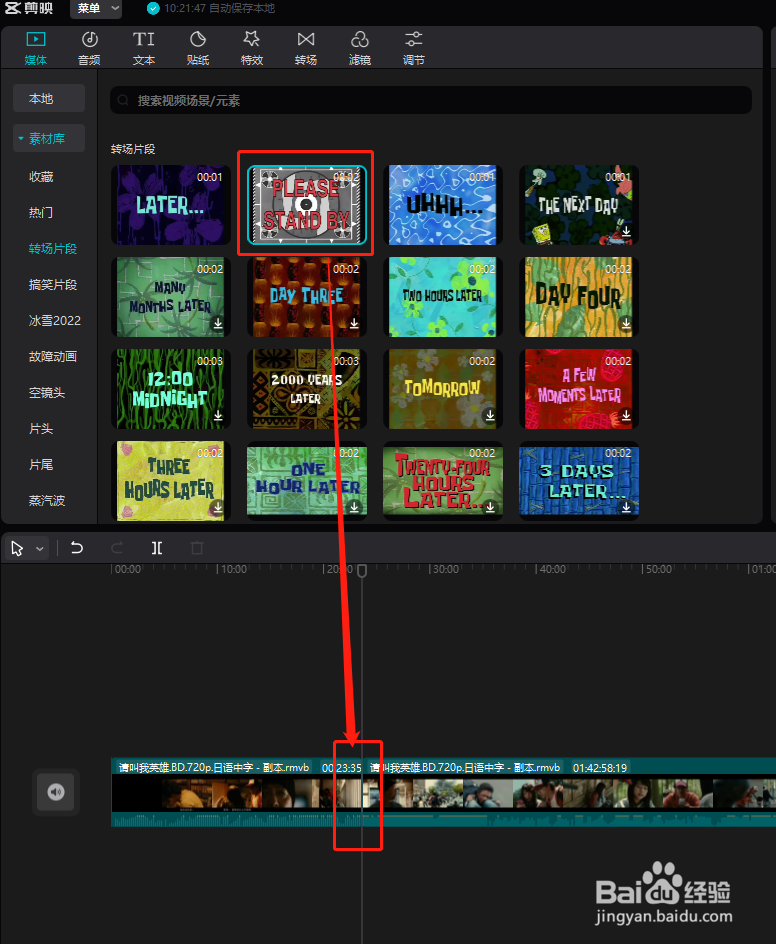776x944 pixels.
Task: Open the 收藏 favorites category
Action: tap(41, 176)
